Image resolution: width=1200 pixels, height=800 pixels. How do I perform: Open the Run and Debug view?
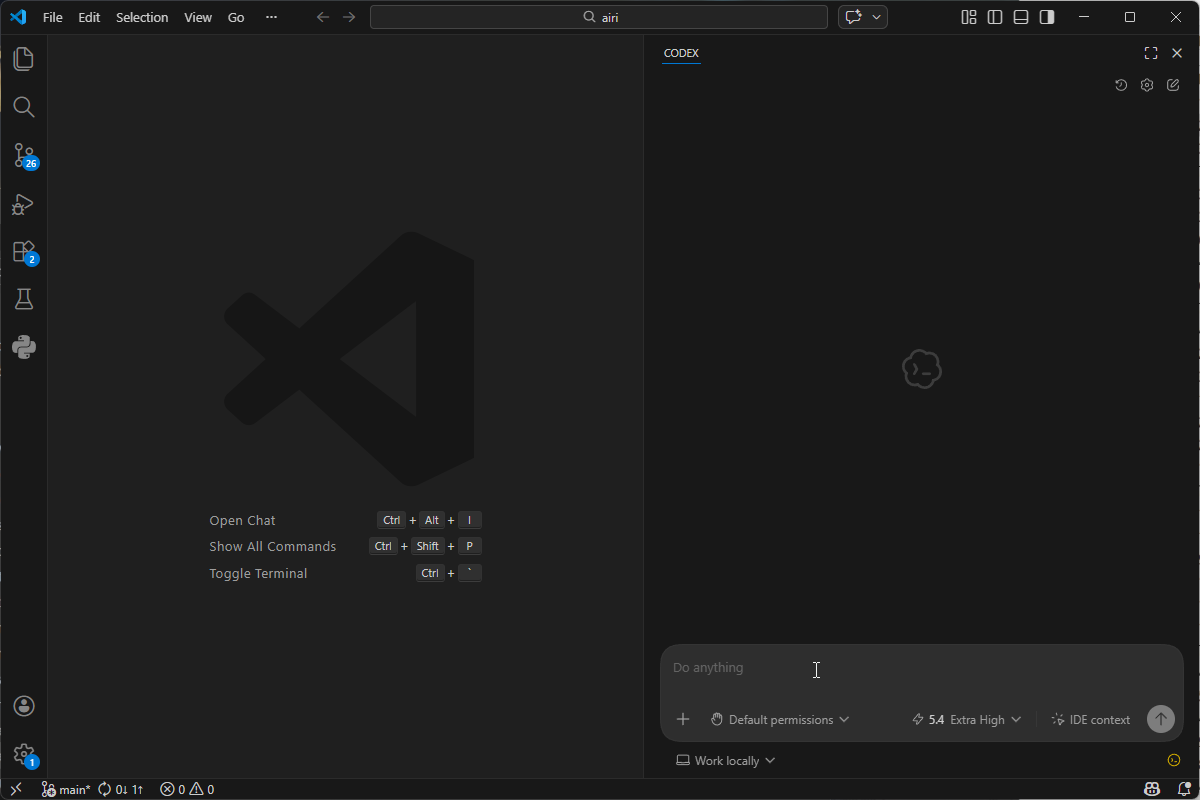pyautogui.click(x=24, y=204)
